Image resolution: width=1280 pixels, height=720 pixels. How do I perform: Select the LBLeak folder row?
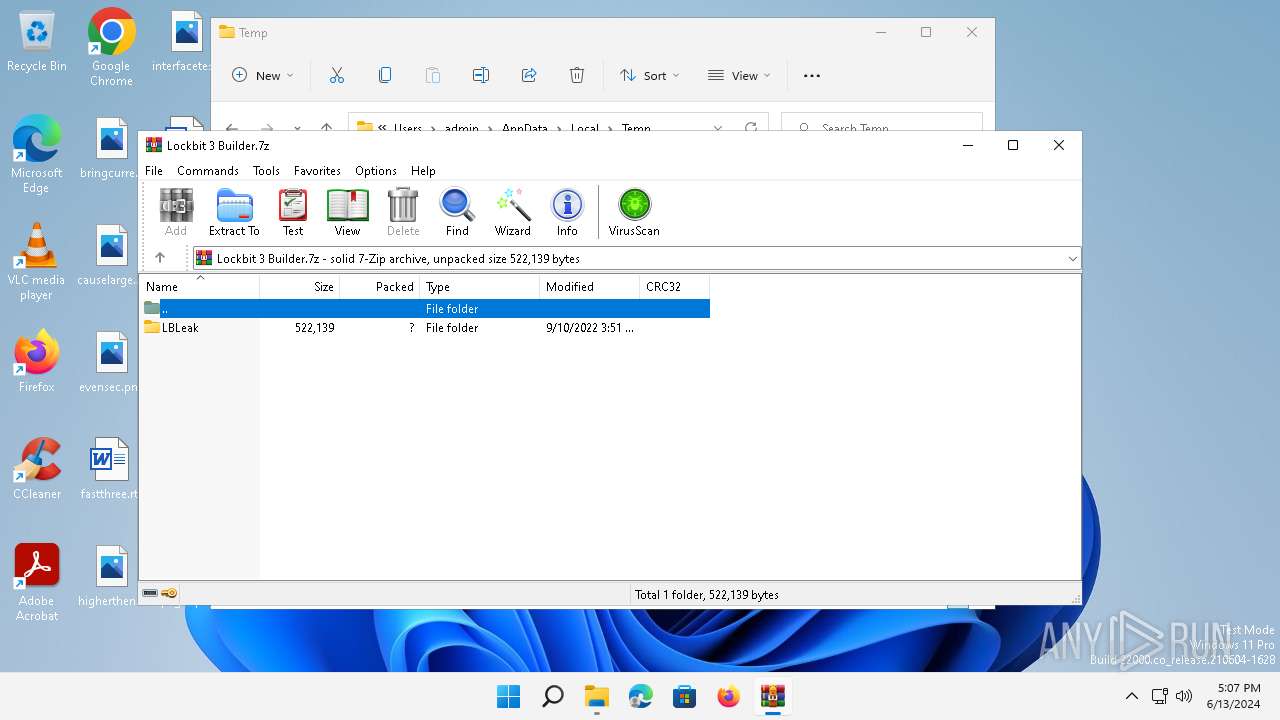[425, 328]
